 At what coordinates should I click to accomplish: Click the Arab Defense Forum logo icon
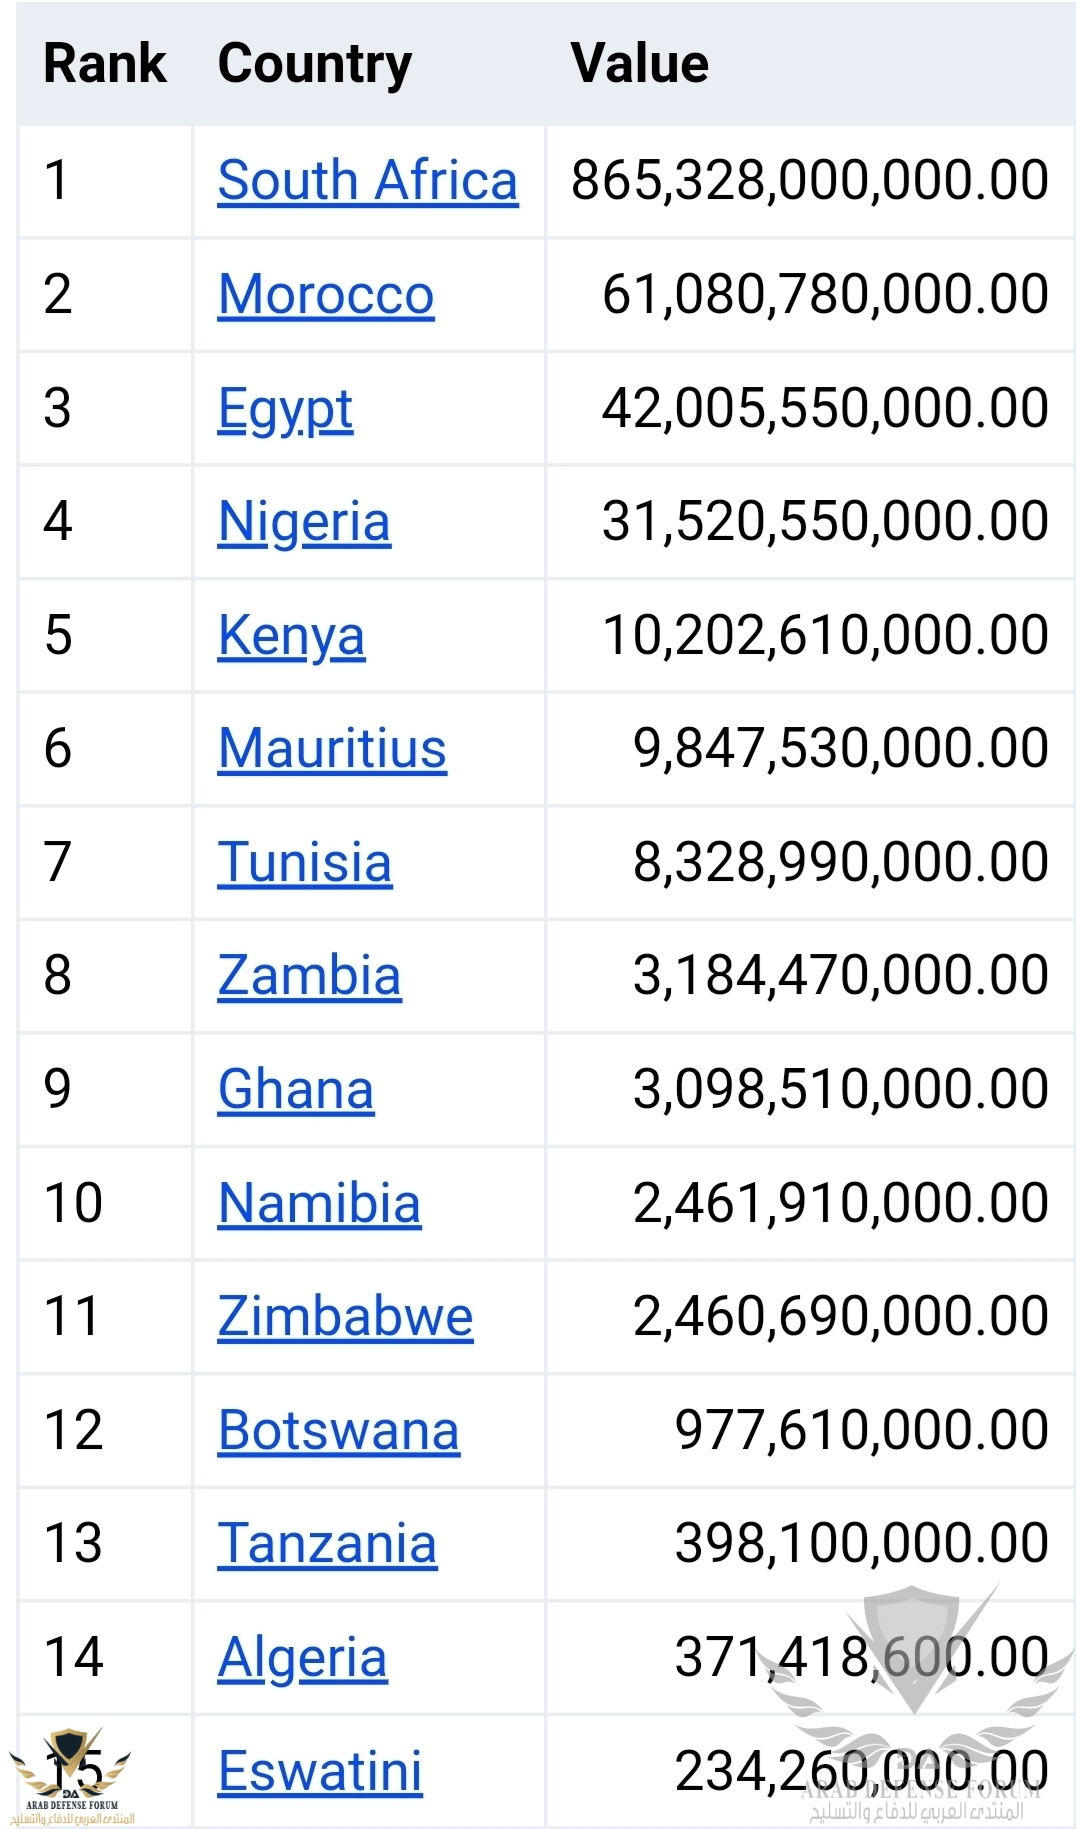click(71, 1776)
